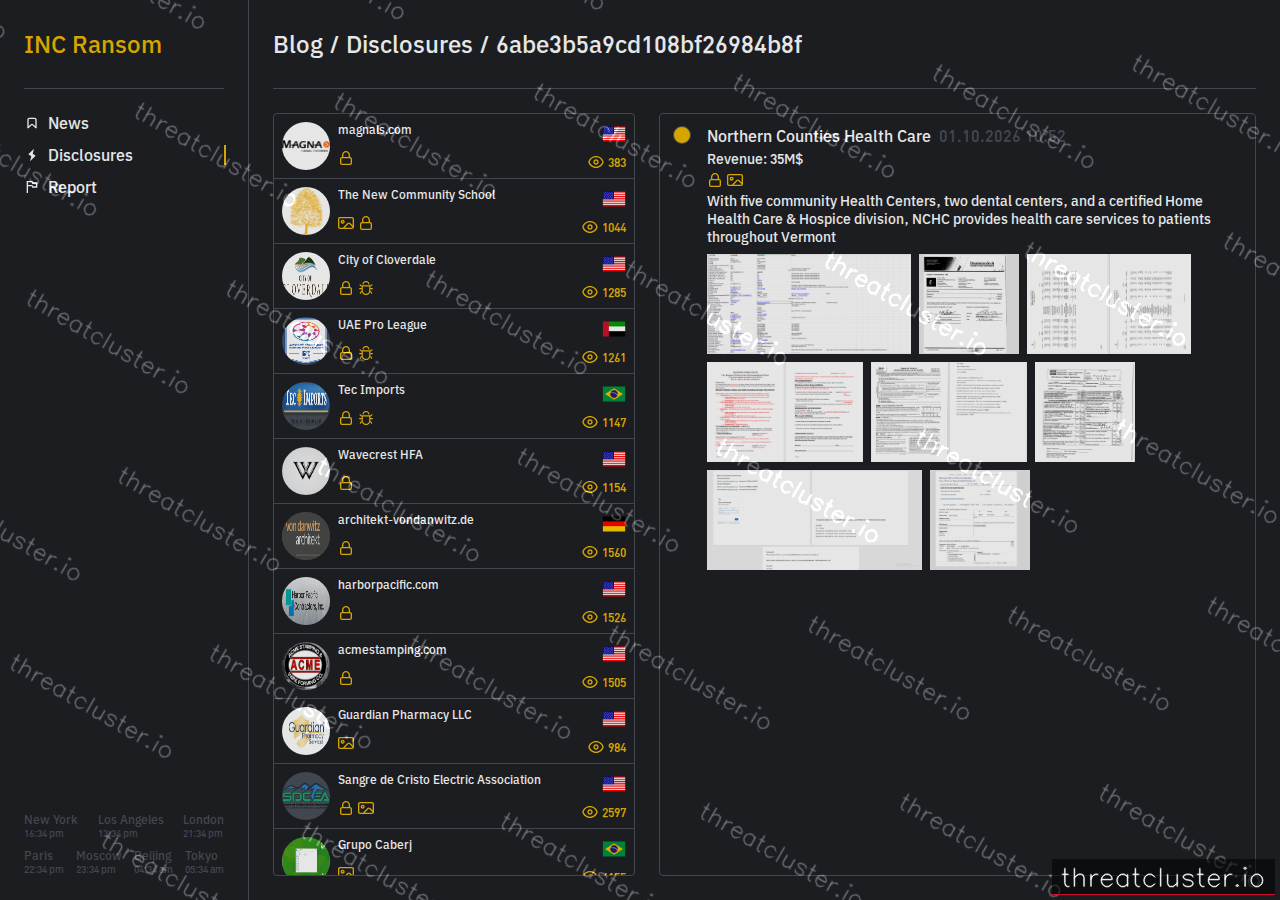The image size is (1280, 900).
Task: Select the Wavecrest HFA entry
Action: pos(454,471)
